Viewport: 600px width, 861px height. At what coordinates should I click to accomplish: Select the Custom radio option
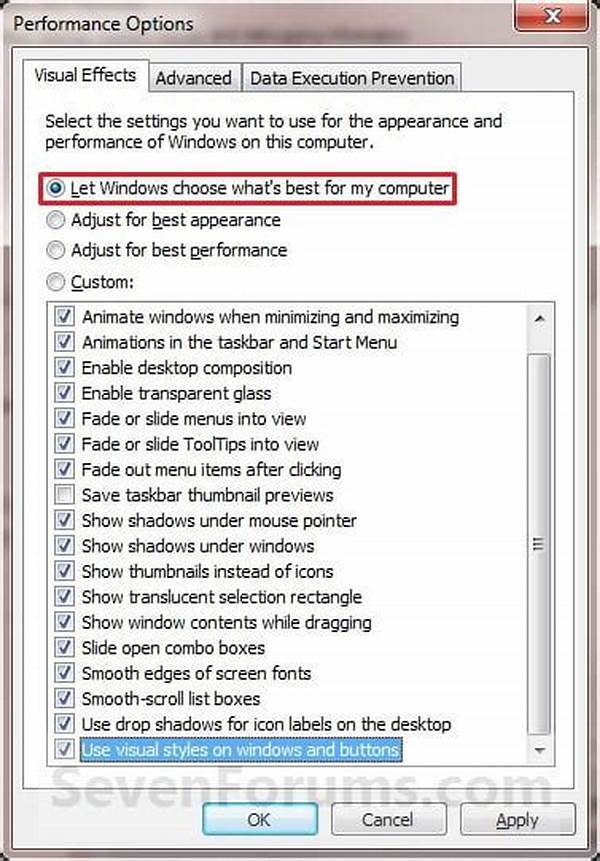pyautogui.click(x=57, y=282)
